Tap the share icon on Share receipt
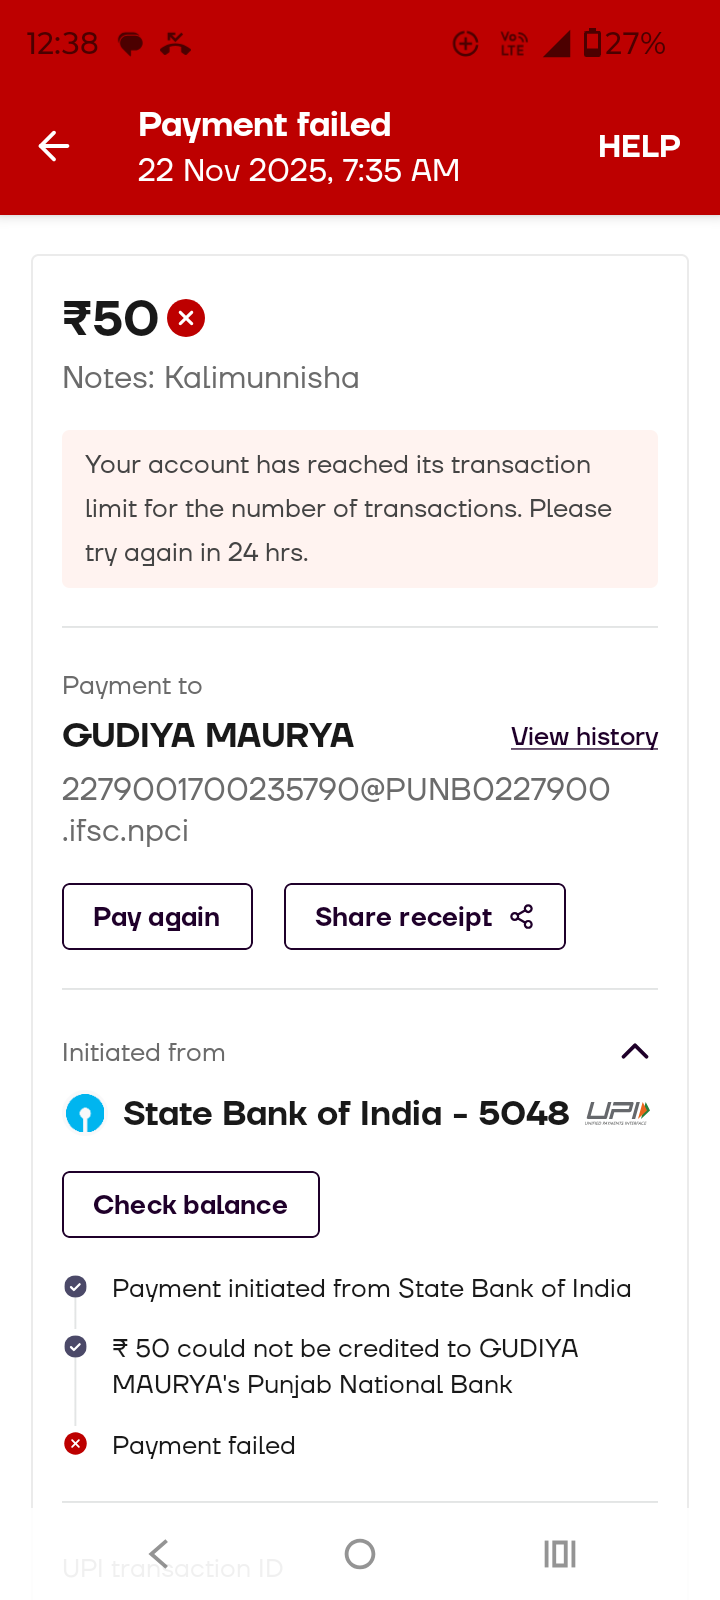Image resolution: width=720 pixels, height=1600 pixels. tap(522, 917)
